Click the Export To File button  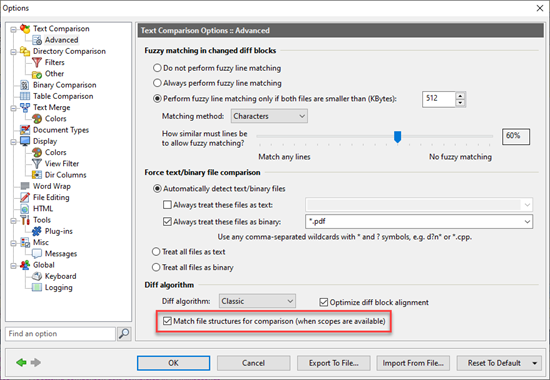click(x=334, y=363)
